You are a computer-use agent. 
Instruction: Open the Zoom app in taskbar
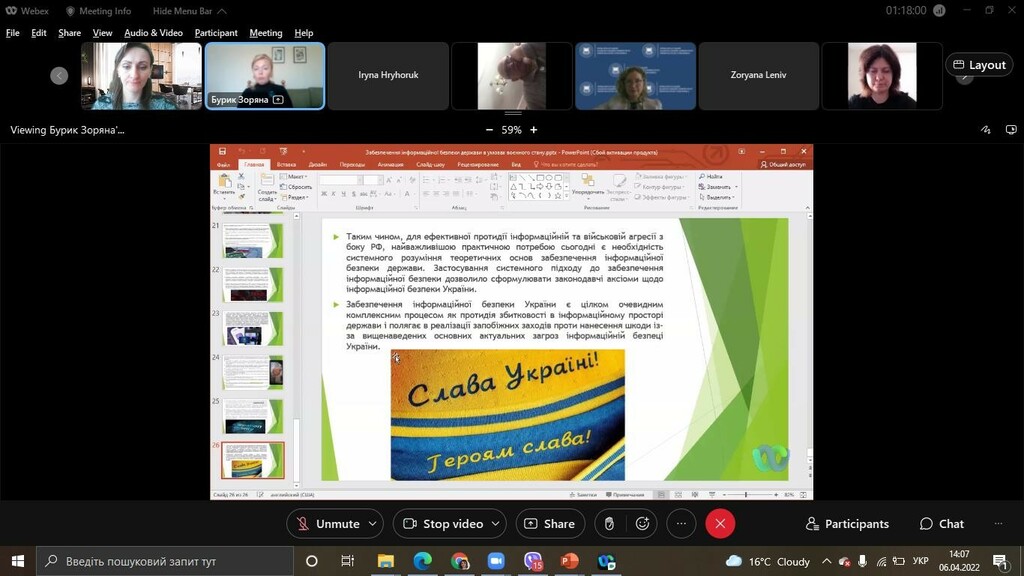coord(496,561)
